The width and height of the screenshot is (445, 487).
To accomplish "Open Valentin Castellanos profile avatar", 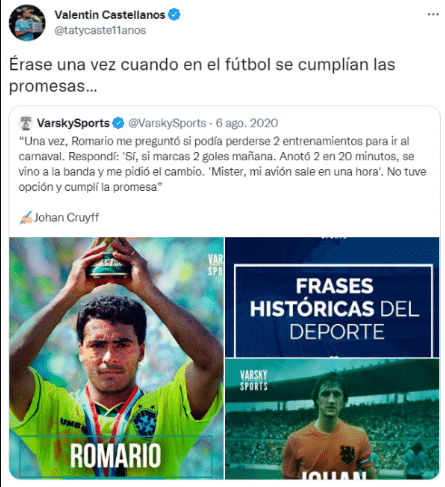I will (27, 23).
